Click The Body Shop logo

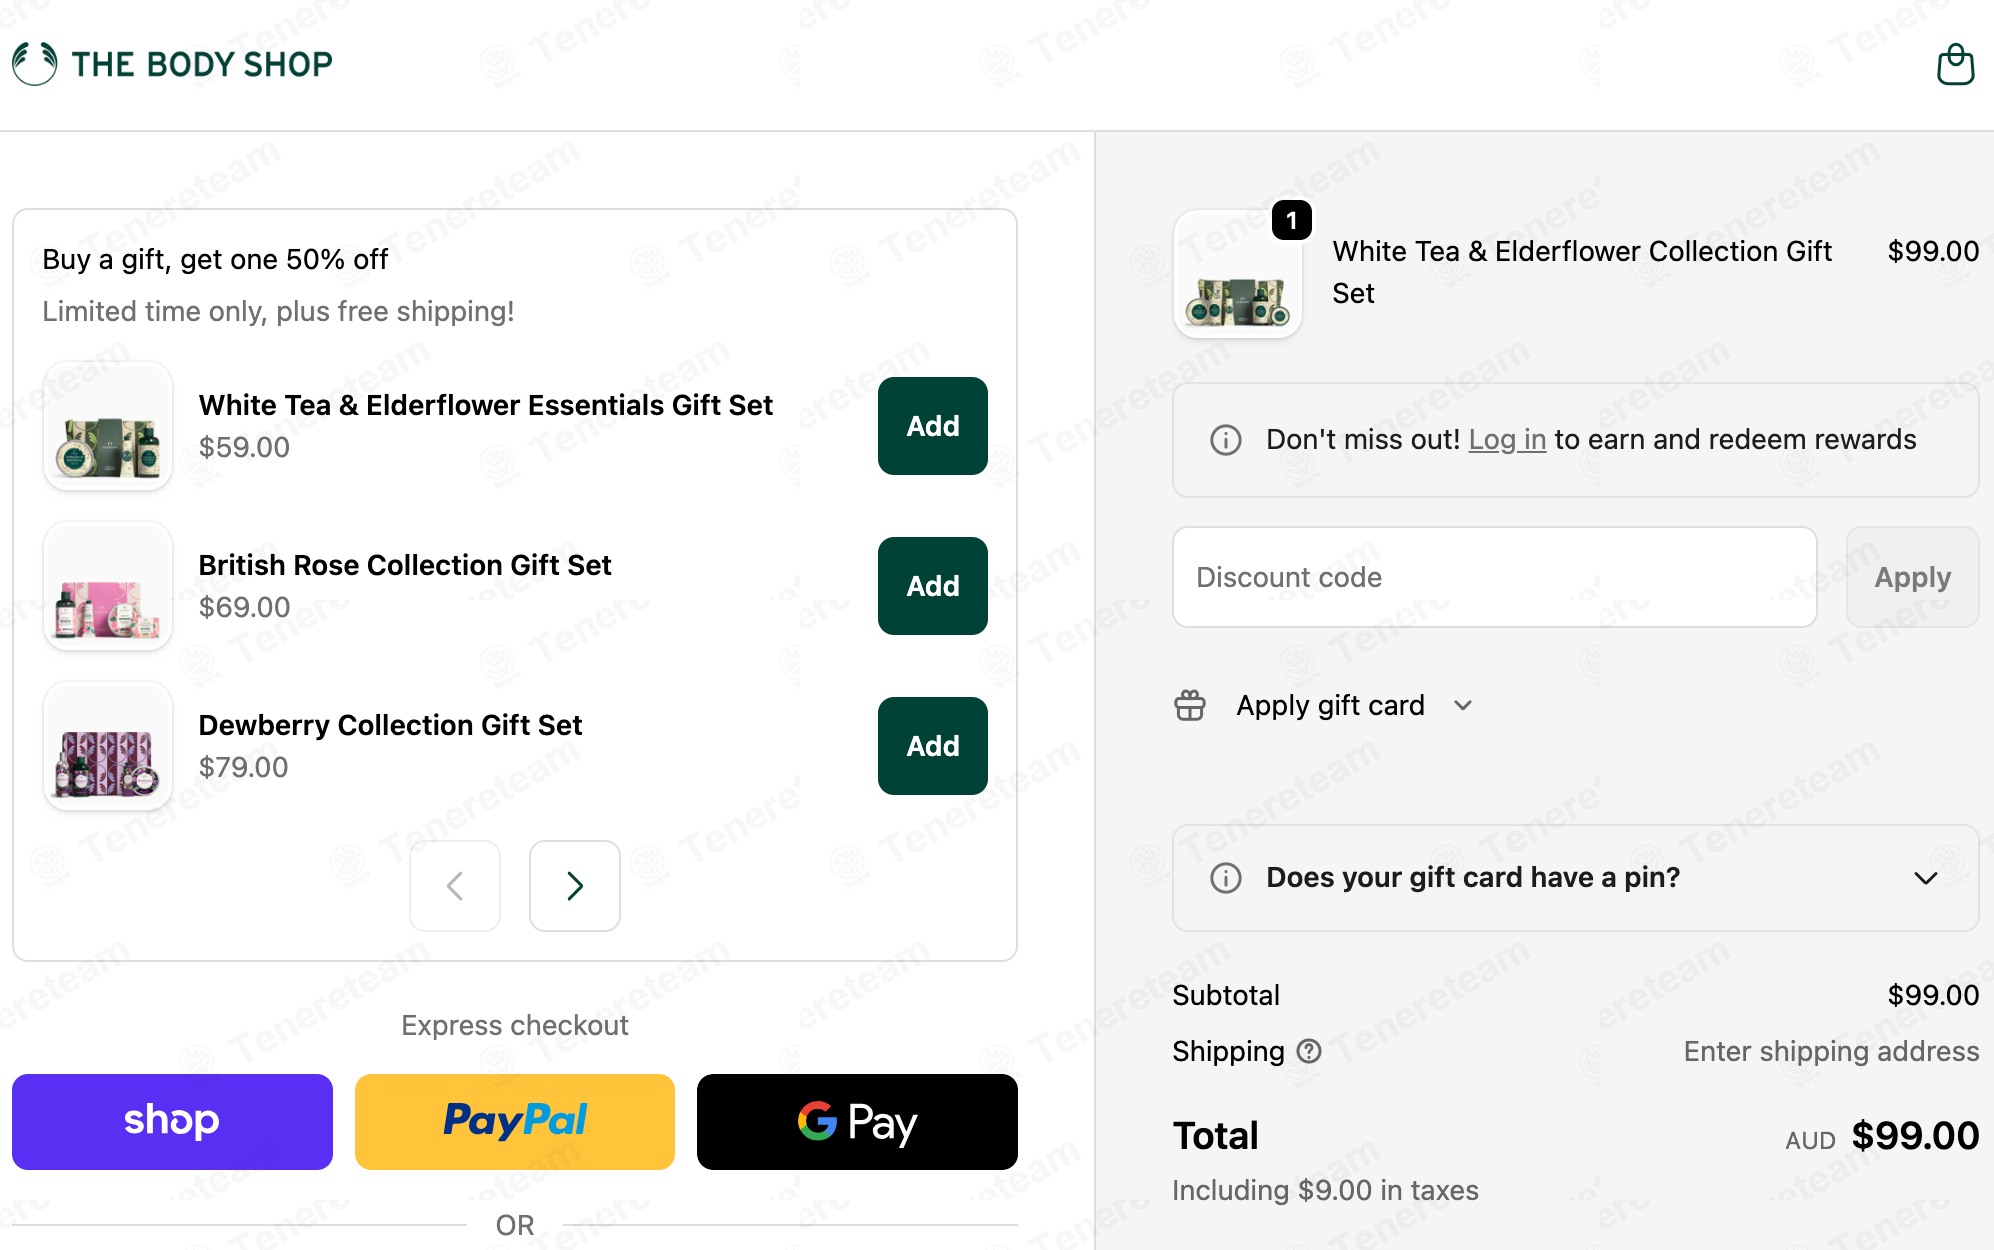tap(172, 64)
